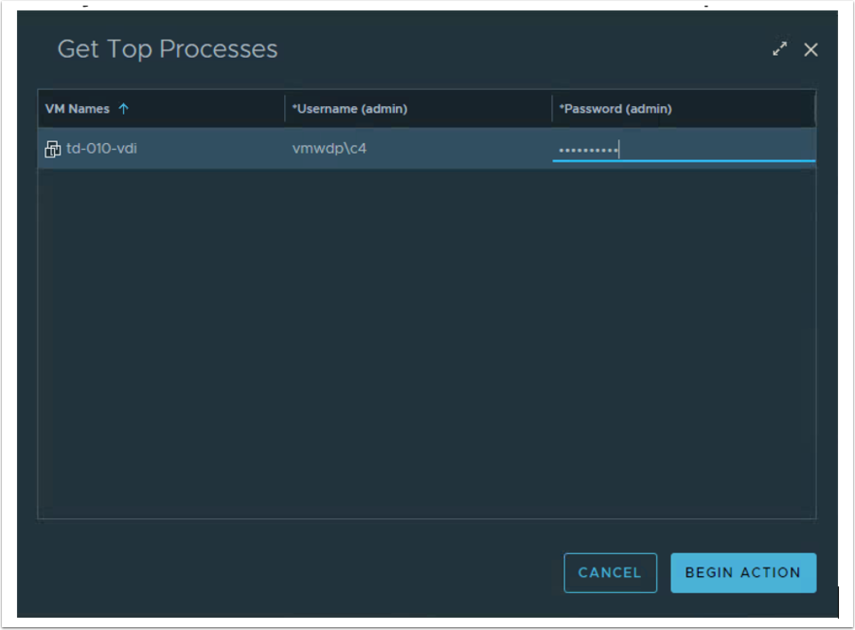Click blank header space right of dialog title

point(520,49)
